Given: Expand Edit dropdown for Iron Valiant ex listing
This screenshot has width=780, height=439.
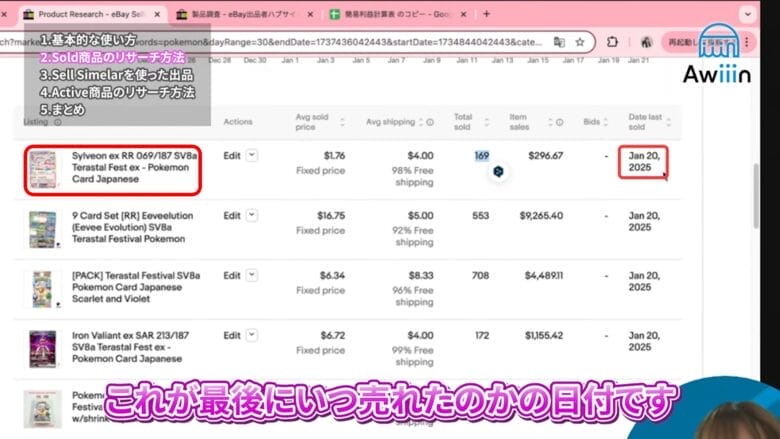Looking at the screenshot, I should point(252,335).
